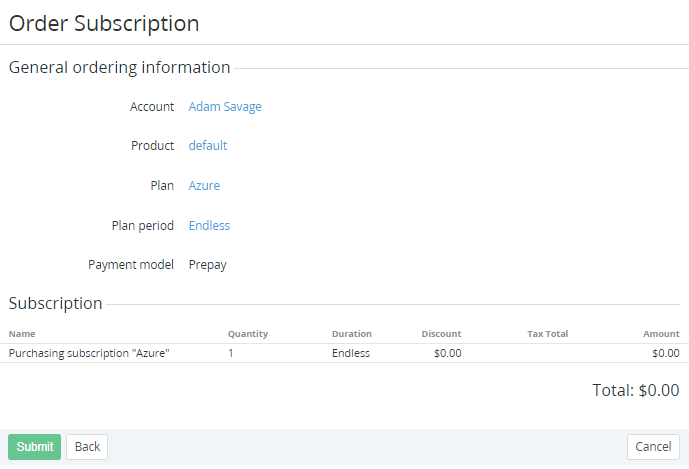The width and height of the screenshot is (689, 469).
Task: Follow the Azure plan link
Action: click(204, 186)
